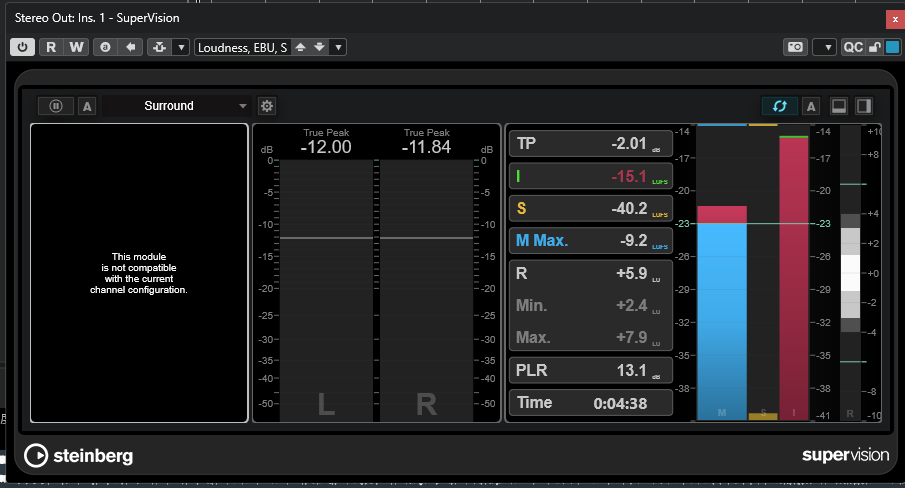The height and width of the screenshot is (488, 905).
Task: Click the PLR 13.1 readout
Action: [591, 370]
